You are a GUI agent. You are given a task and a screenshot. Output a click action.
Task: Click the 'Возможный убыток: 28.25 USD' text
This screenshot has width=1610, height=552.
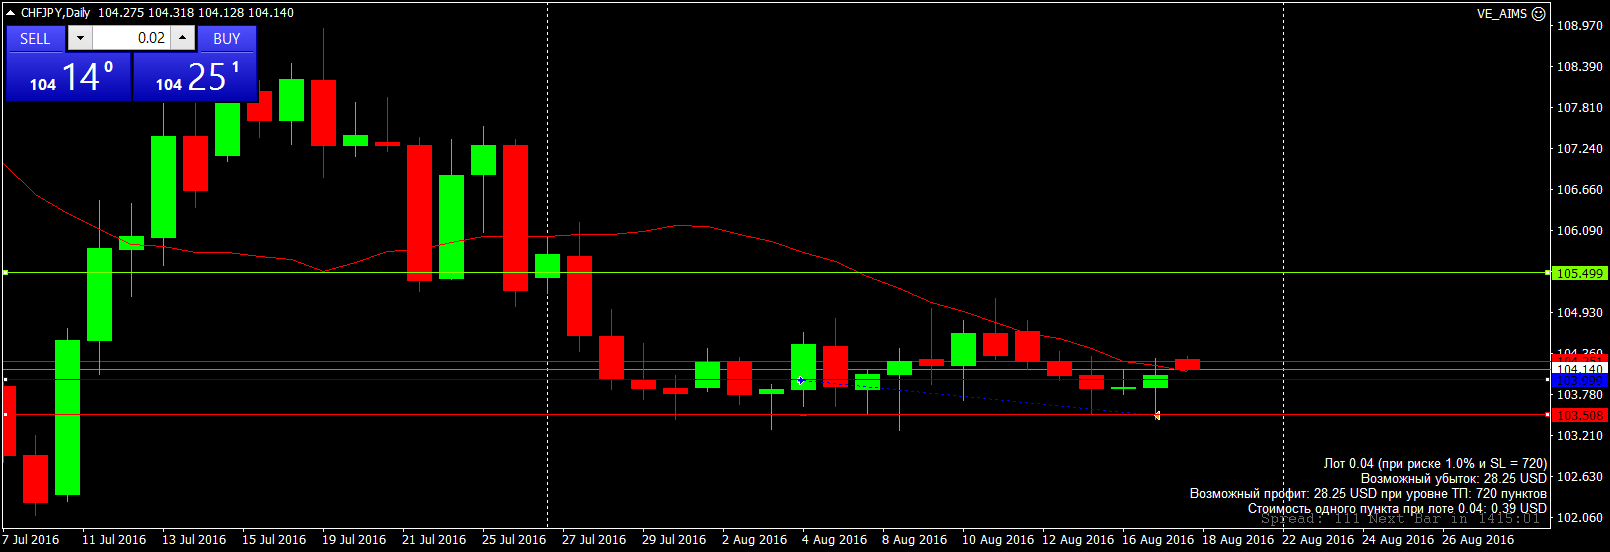point(1454,478)
